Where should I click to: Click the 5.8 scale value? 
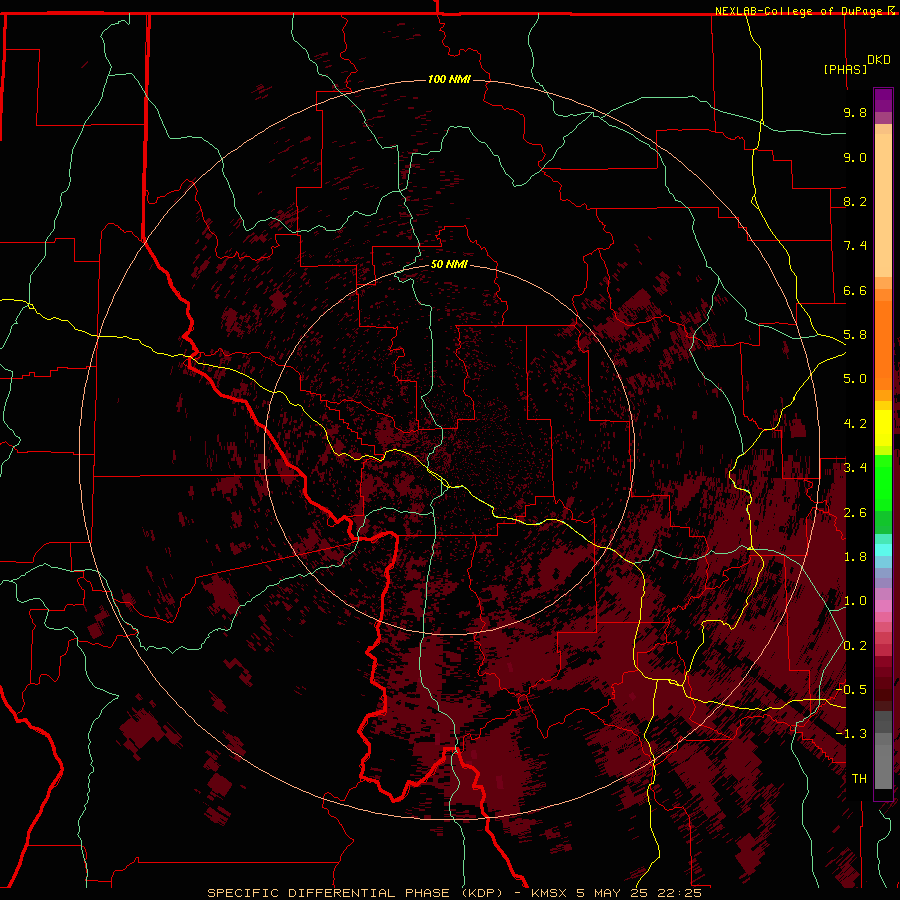pyautogui.click(x=855, y=335)
